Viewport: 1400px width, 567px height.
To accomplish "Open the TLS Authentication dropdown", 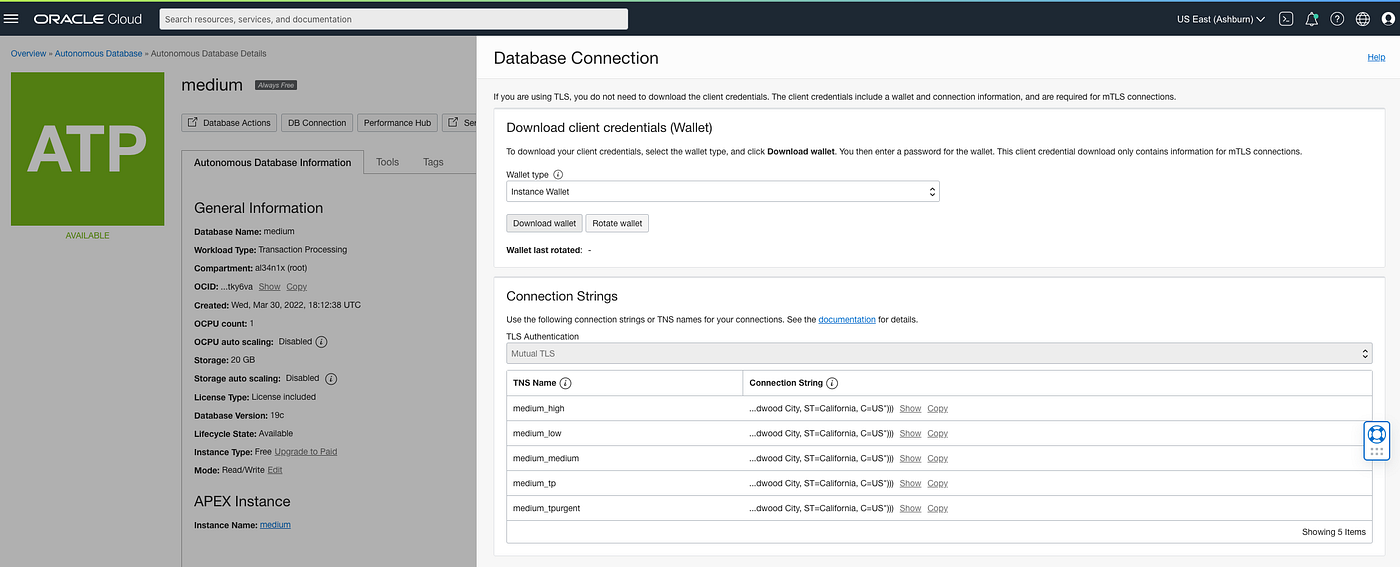I will coord(939,353).
